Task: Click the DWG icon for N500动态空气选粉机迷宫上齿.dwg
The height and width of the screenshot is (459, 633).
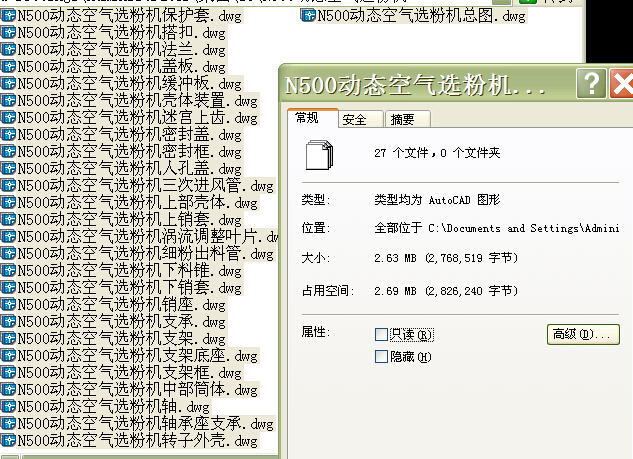Action: [x=8, y=117]
